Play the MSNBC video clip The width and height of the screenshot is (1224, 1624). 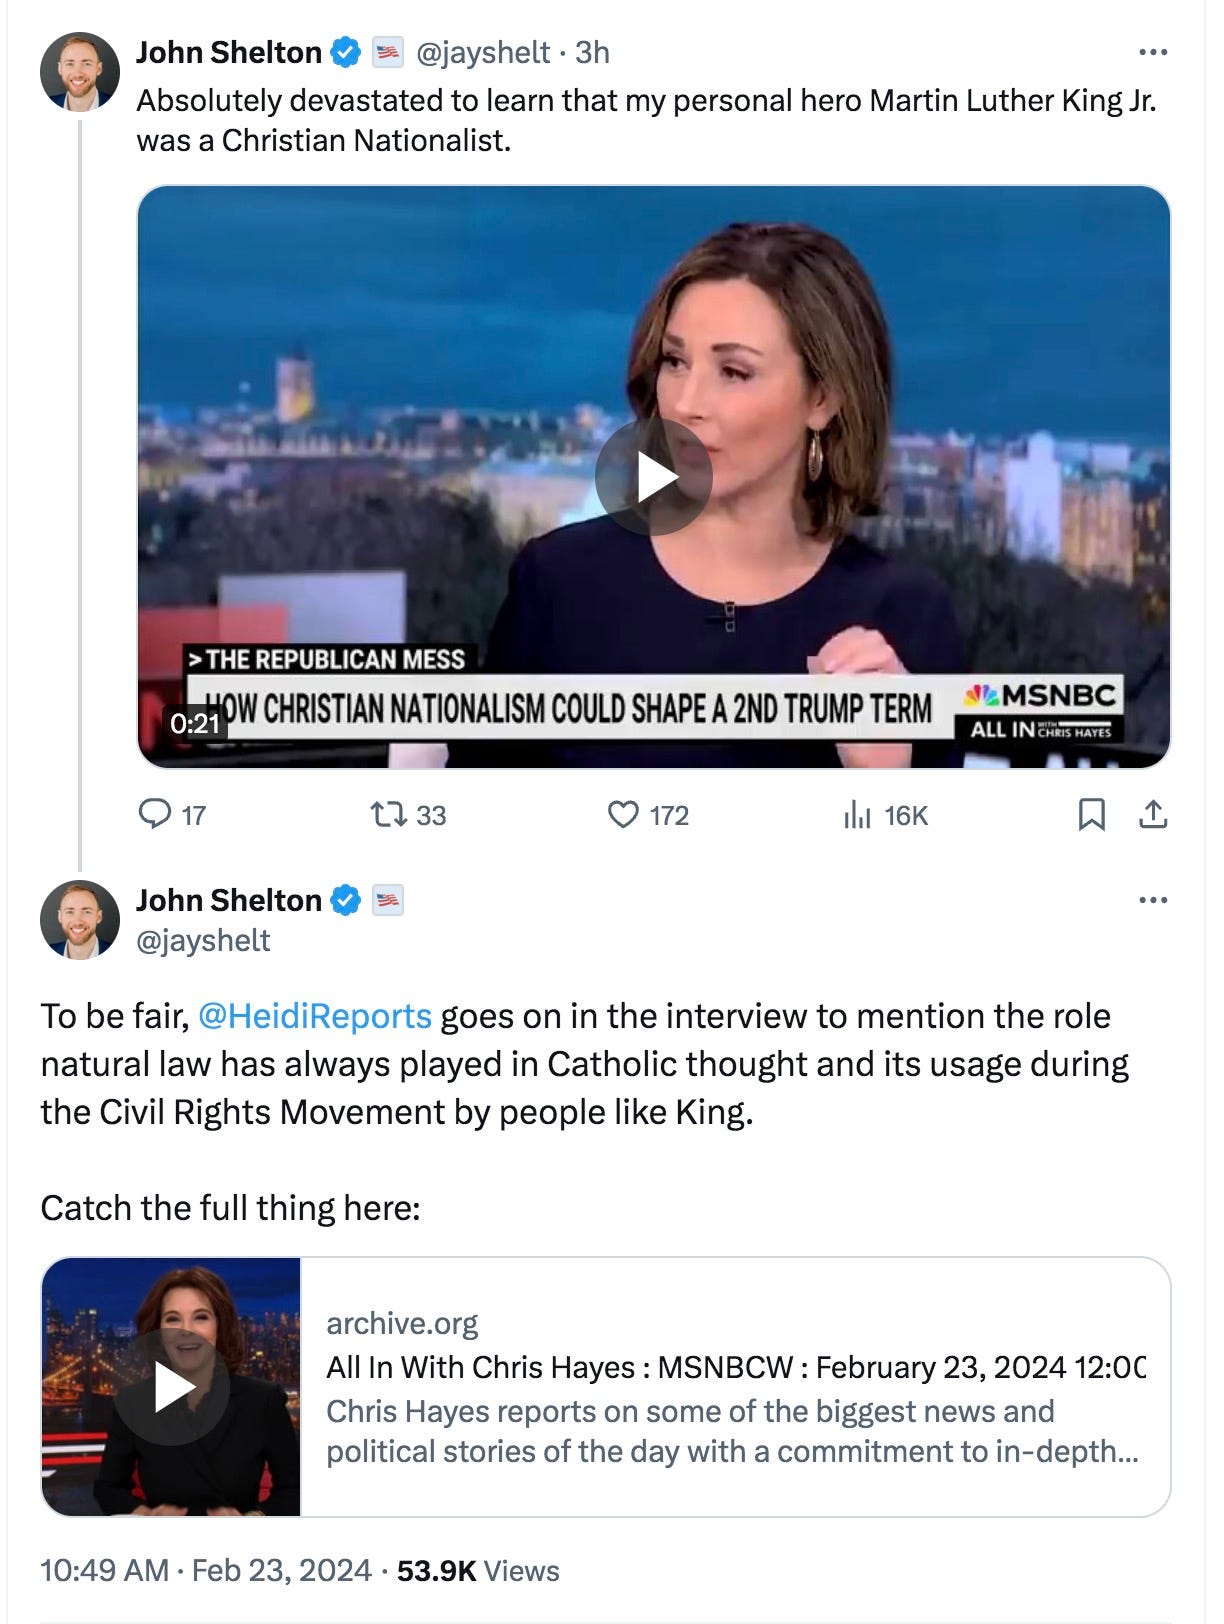(654, 477)
